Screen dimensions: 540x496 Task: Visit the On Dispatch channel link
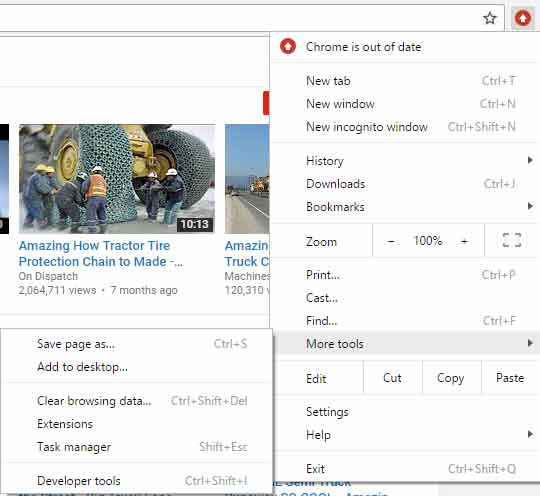point(48,276)
